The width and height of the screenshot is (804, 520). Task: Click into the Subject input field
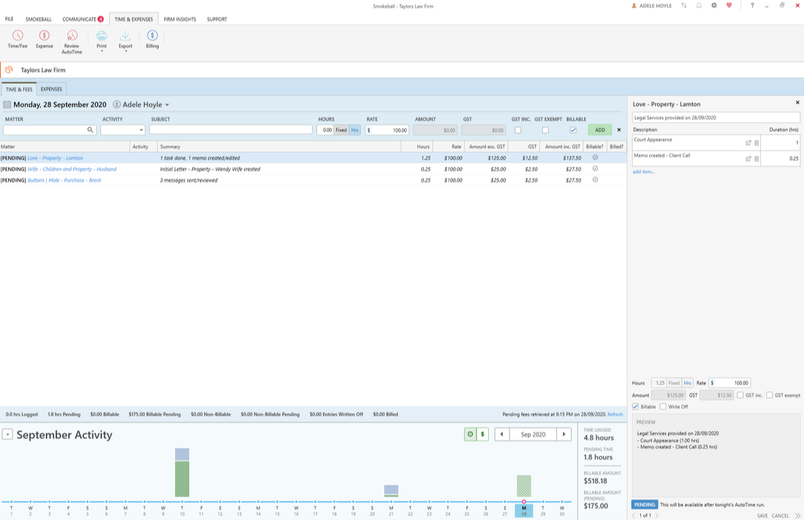[x=230, y=130]
